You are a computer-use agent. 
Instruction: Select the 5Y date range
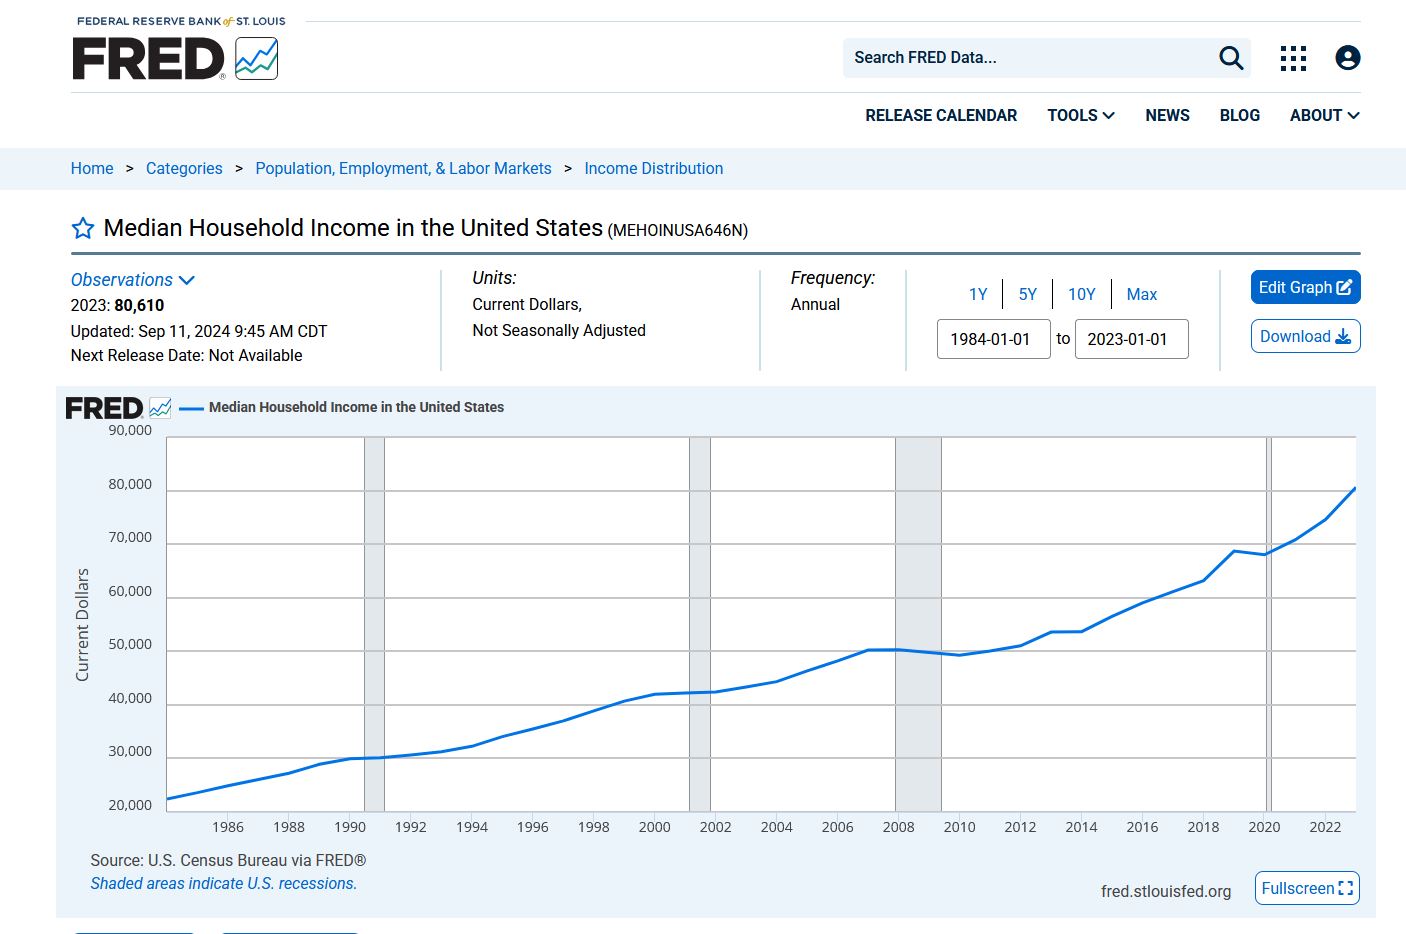click(x=1028, y=295)
